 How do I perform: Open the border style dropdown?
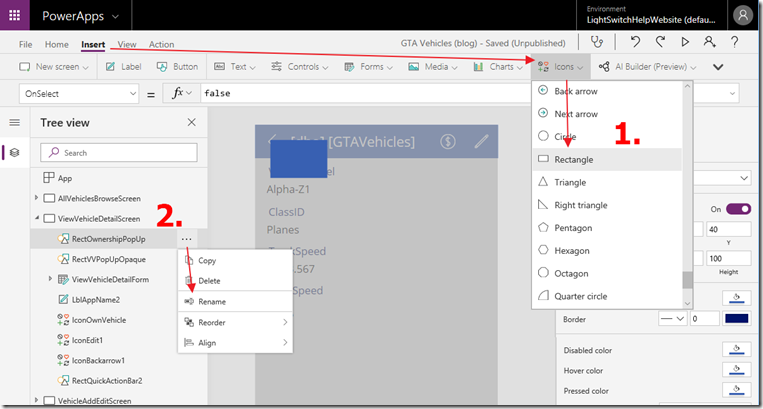click(x=672, y=319)
